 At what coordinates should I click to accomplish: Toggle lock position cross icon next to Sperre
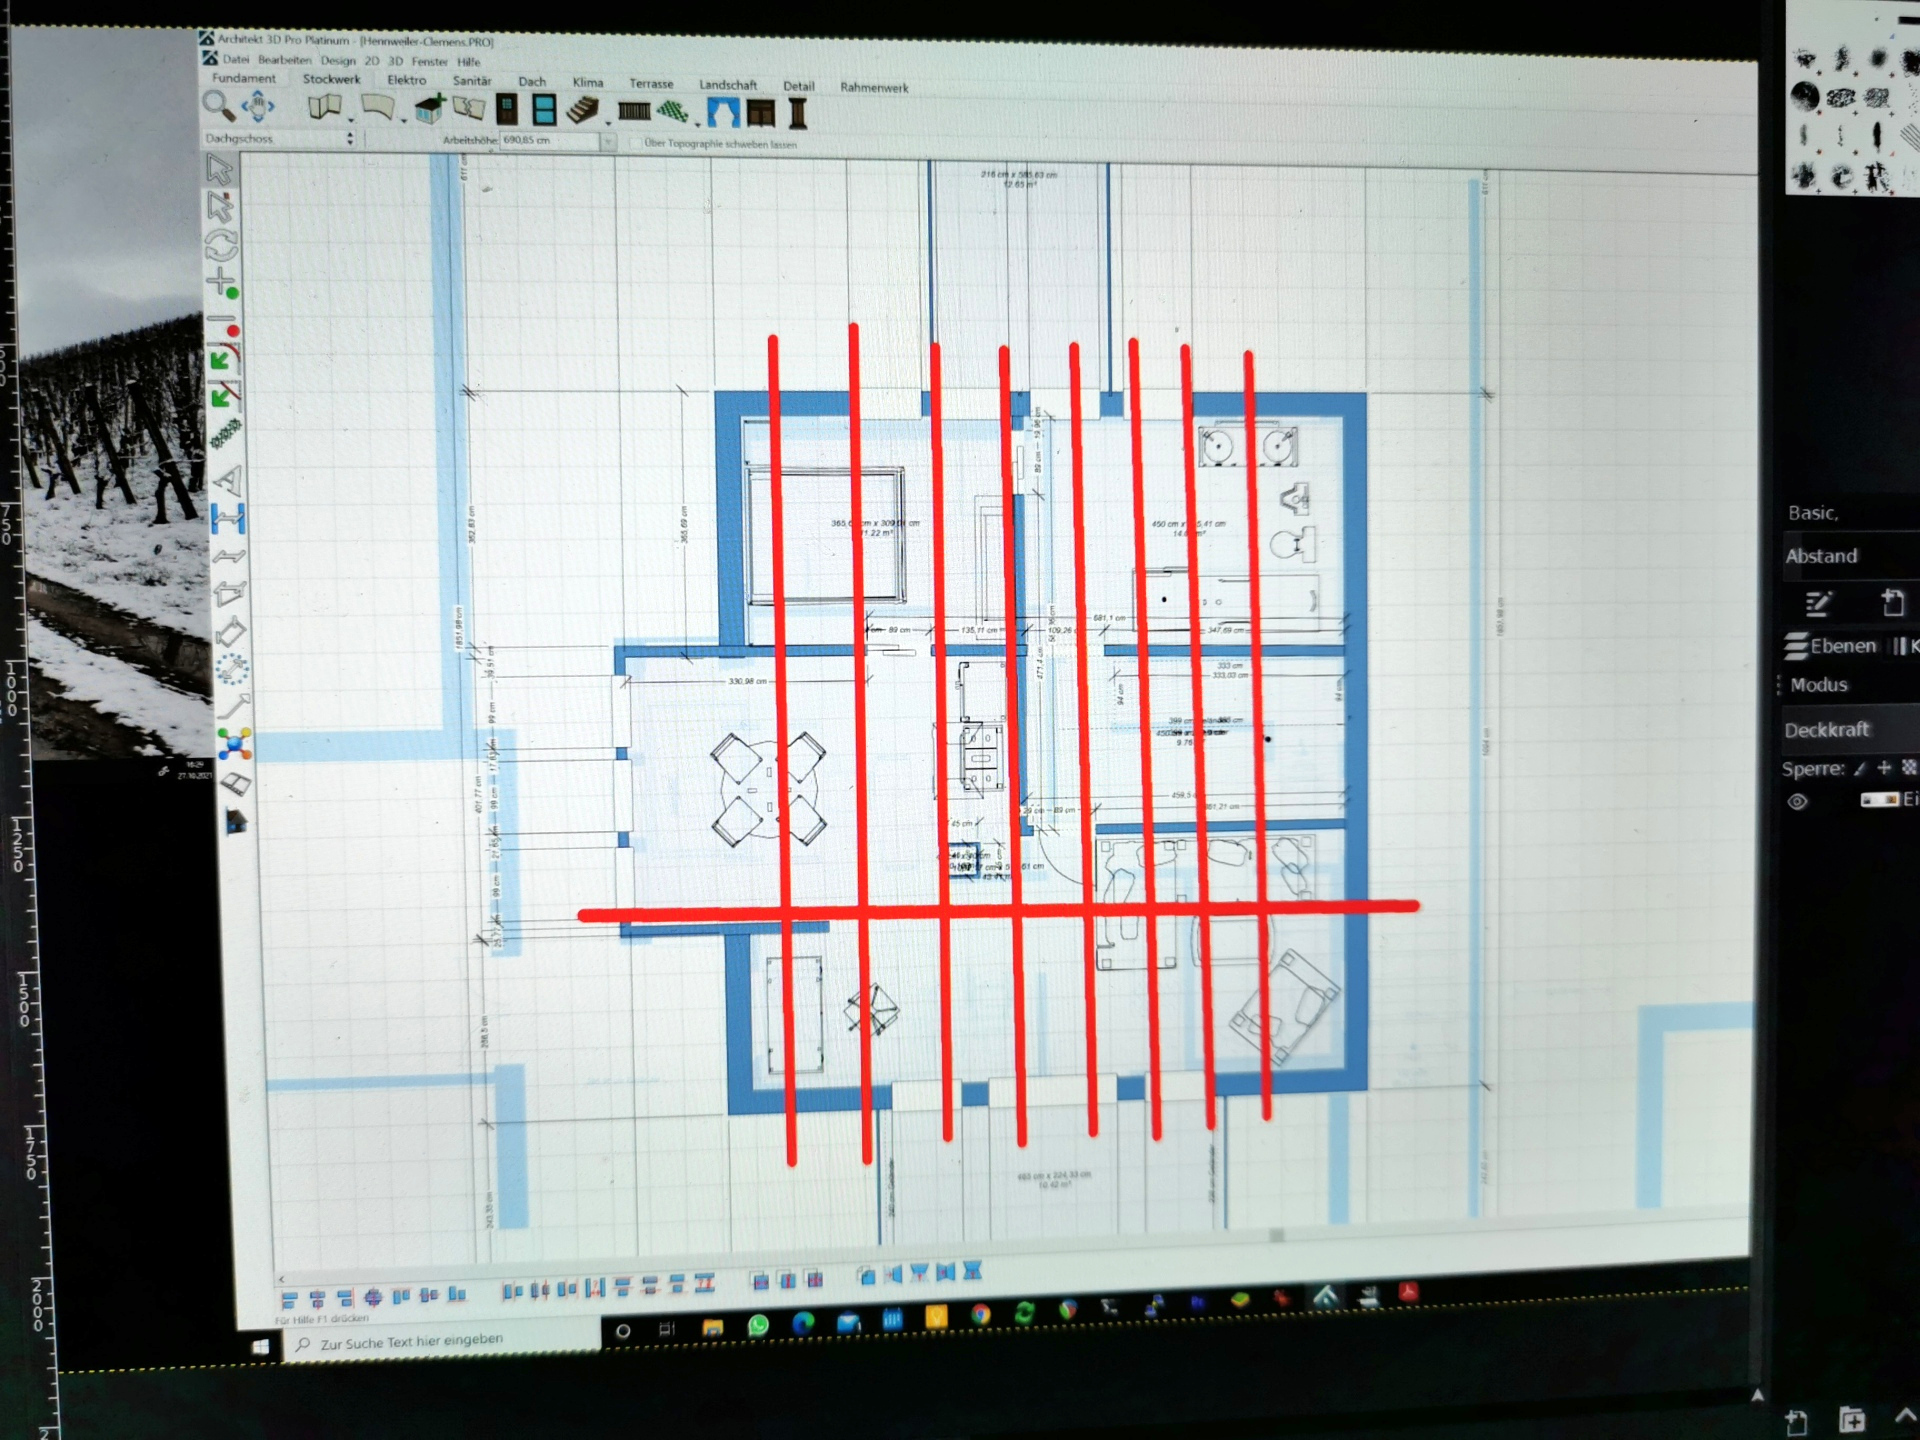pyautogui.click(x=1884, y=767)
